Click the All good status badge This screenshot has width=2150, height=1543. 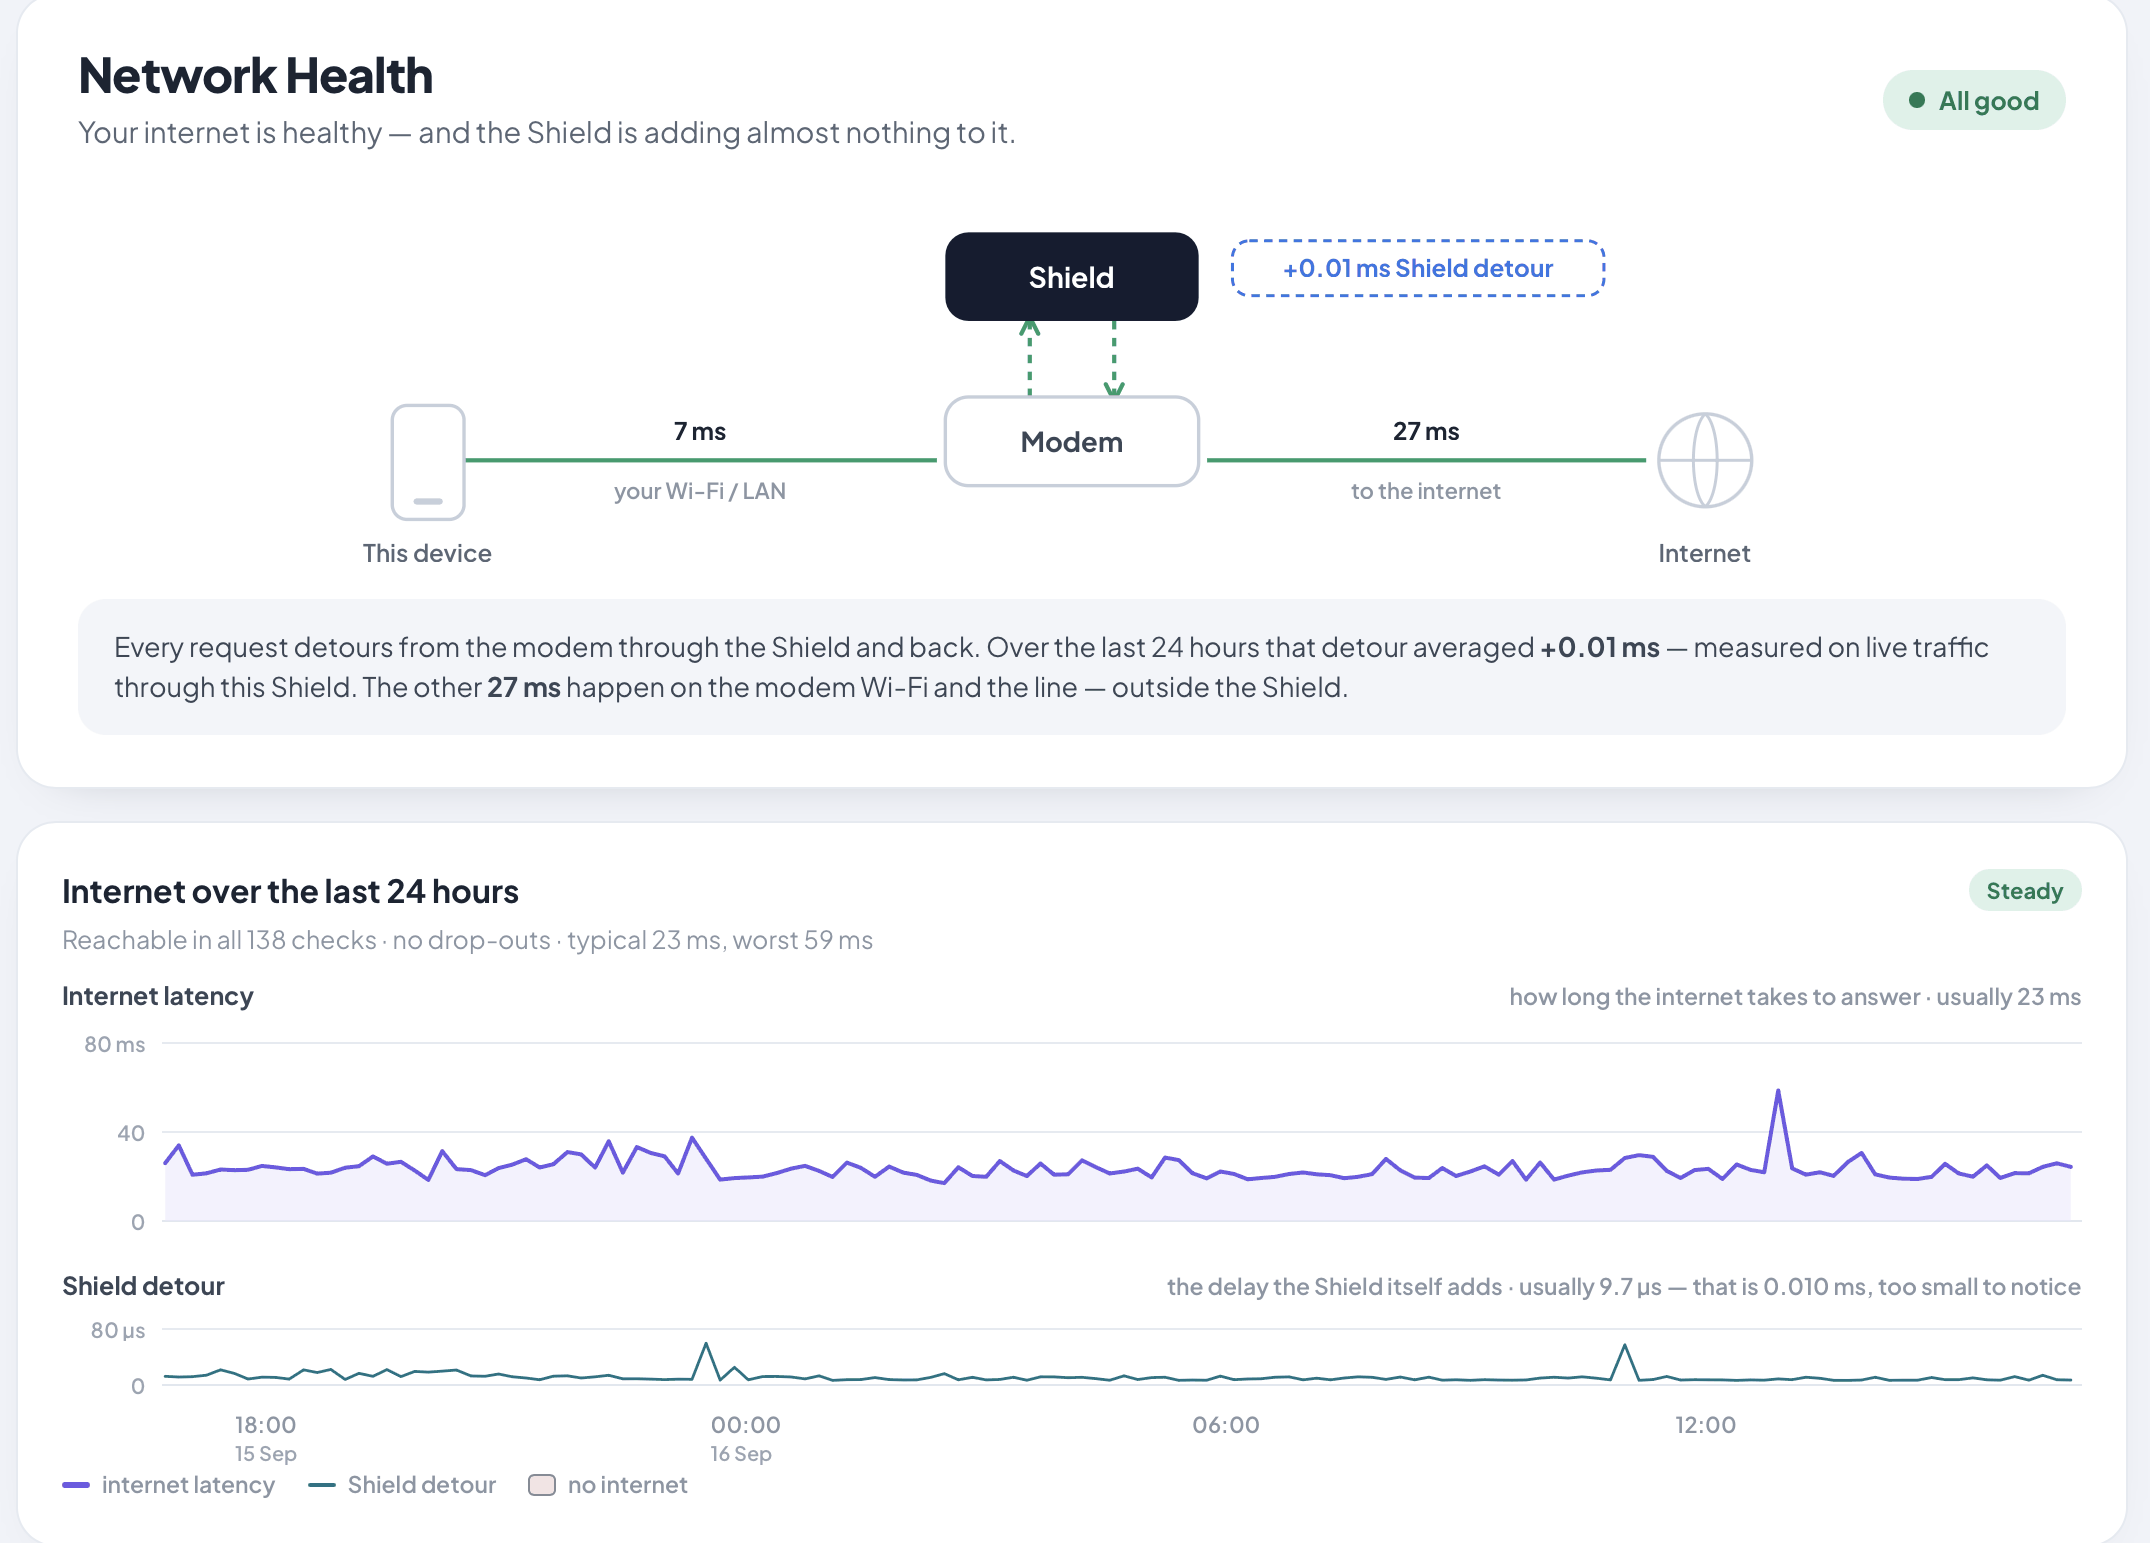pos(1974,100)
